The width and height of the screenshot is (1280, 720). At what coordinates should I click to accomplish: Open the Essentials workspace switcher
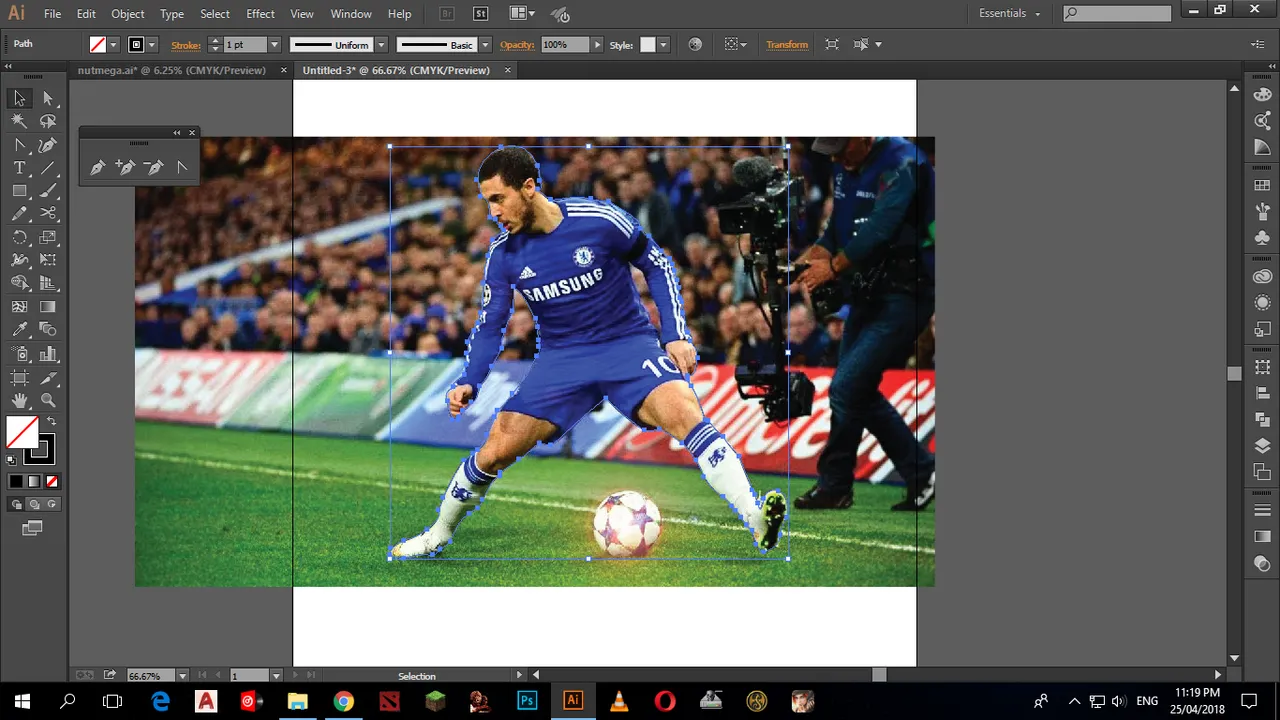pos(1010,13)
